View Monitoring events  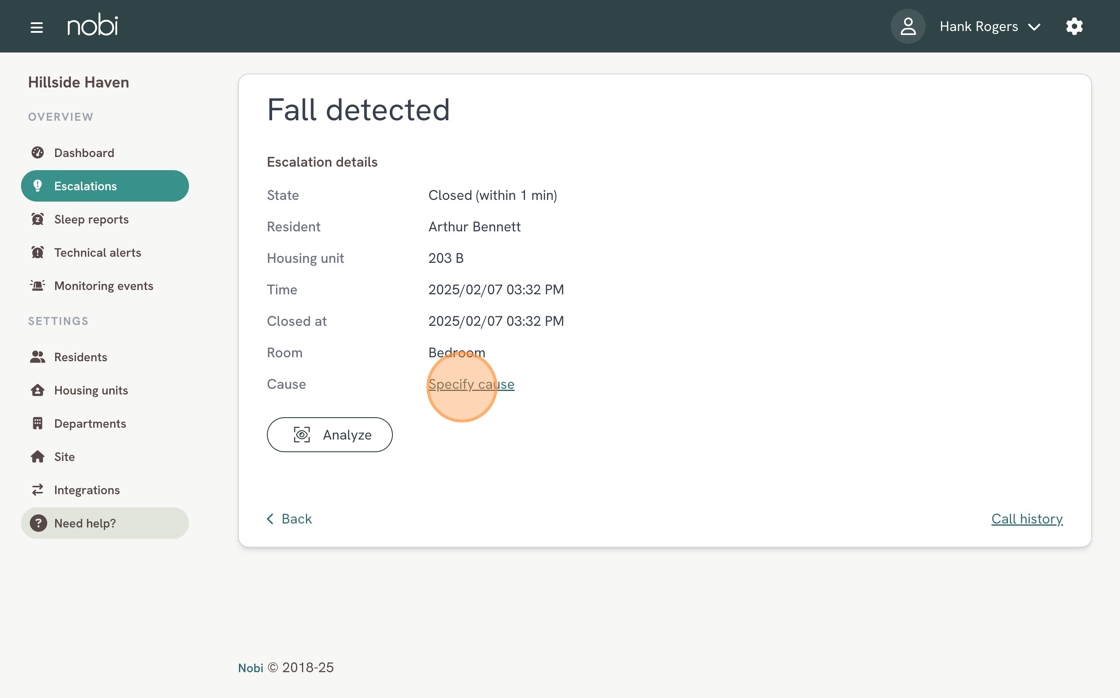pyautogui.click(x=105, y=286)
